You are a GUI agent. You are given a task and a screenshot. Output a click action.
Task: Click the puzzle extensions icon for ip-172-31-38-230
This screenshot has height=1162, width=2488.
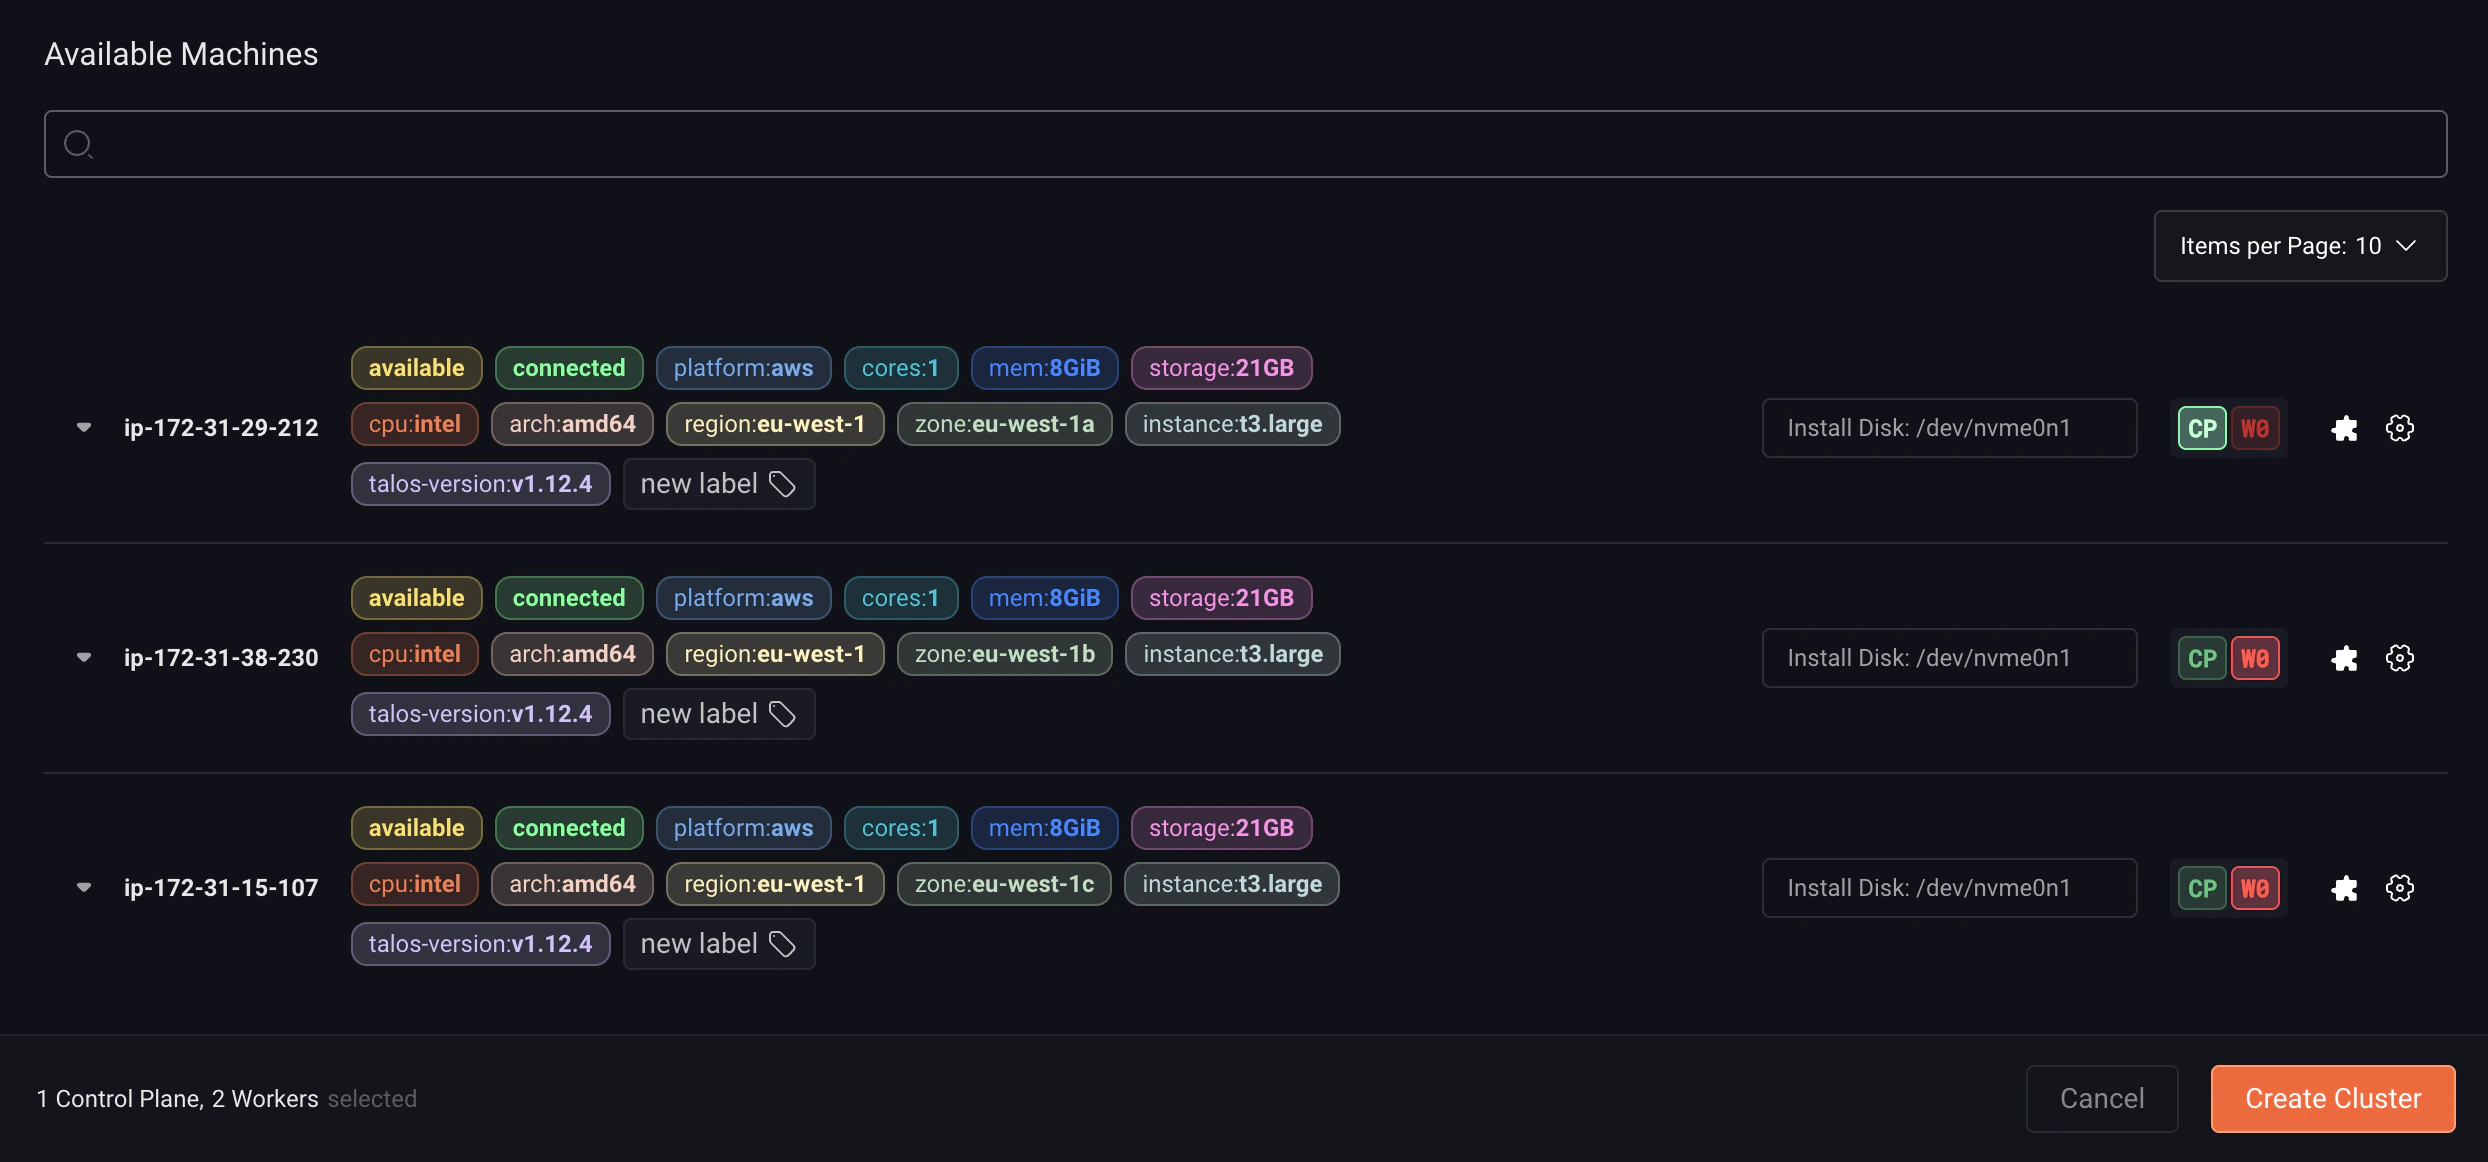point(2344,657)
